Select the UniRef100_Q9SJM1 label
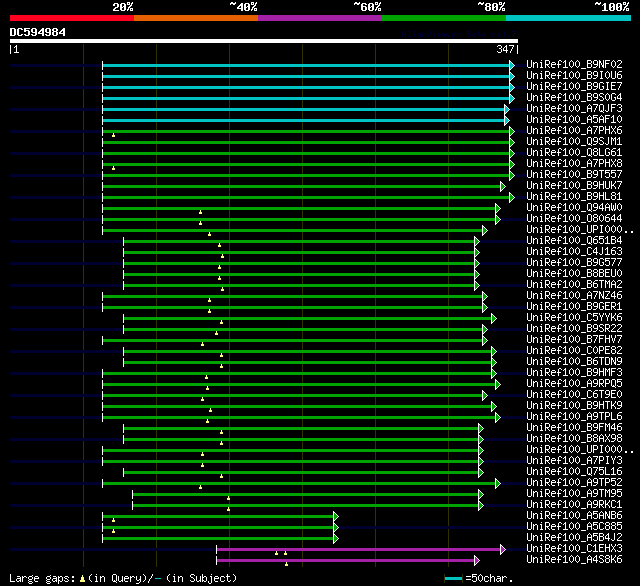The image size is (640, 586). (574, 142)
